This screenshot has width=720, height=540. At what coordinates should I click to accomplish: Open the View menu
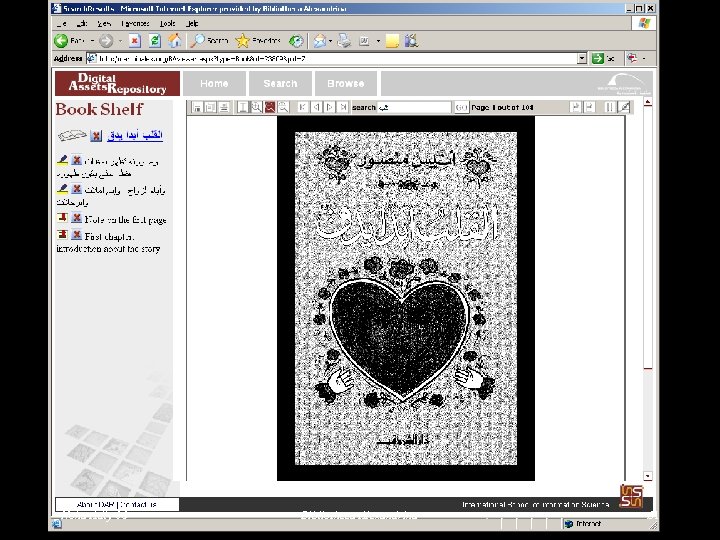point(104,23)
